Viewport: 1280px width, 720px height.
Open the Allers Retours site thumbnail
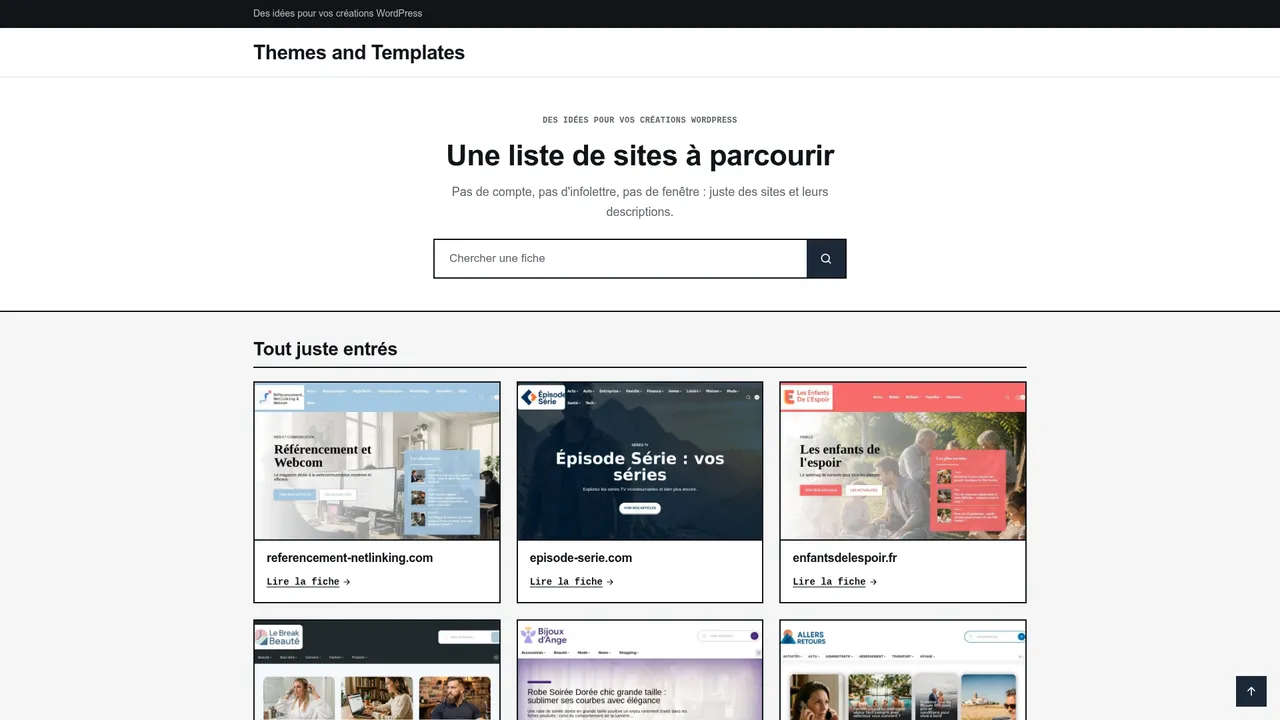[903, 670]
